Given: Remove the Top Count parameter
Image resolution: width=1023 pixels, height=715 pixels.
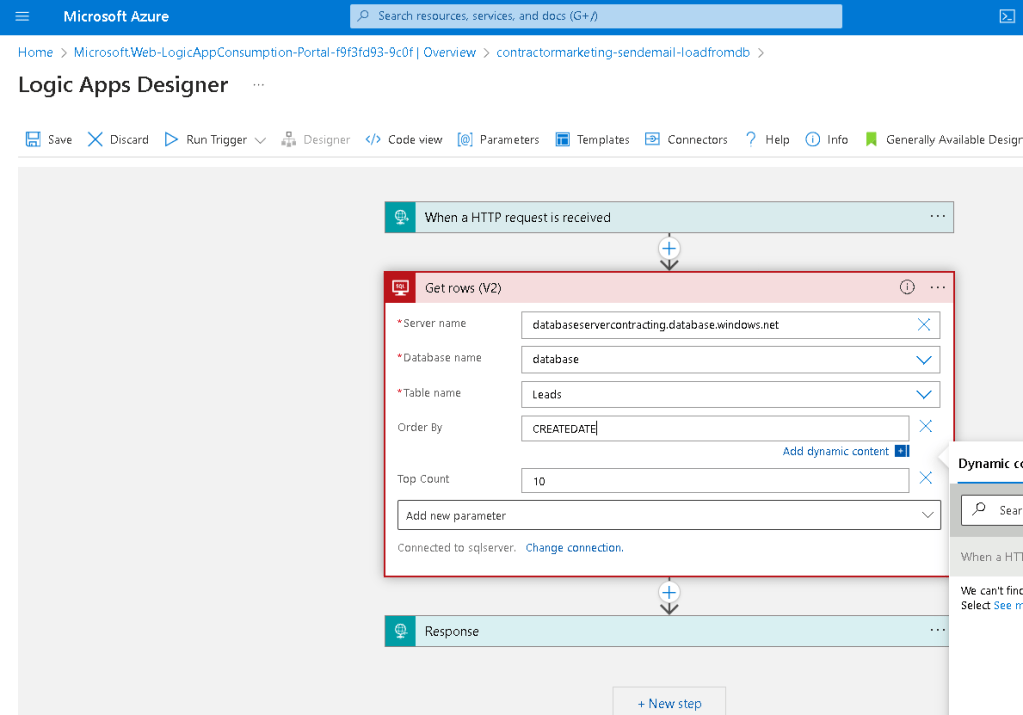Looking at the screenshot, I should (x=926, y=478).
